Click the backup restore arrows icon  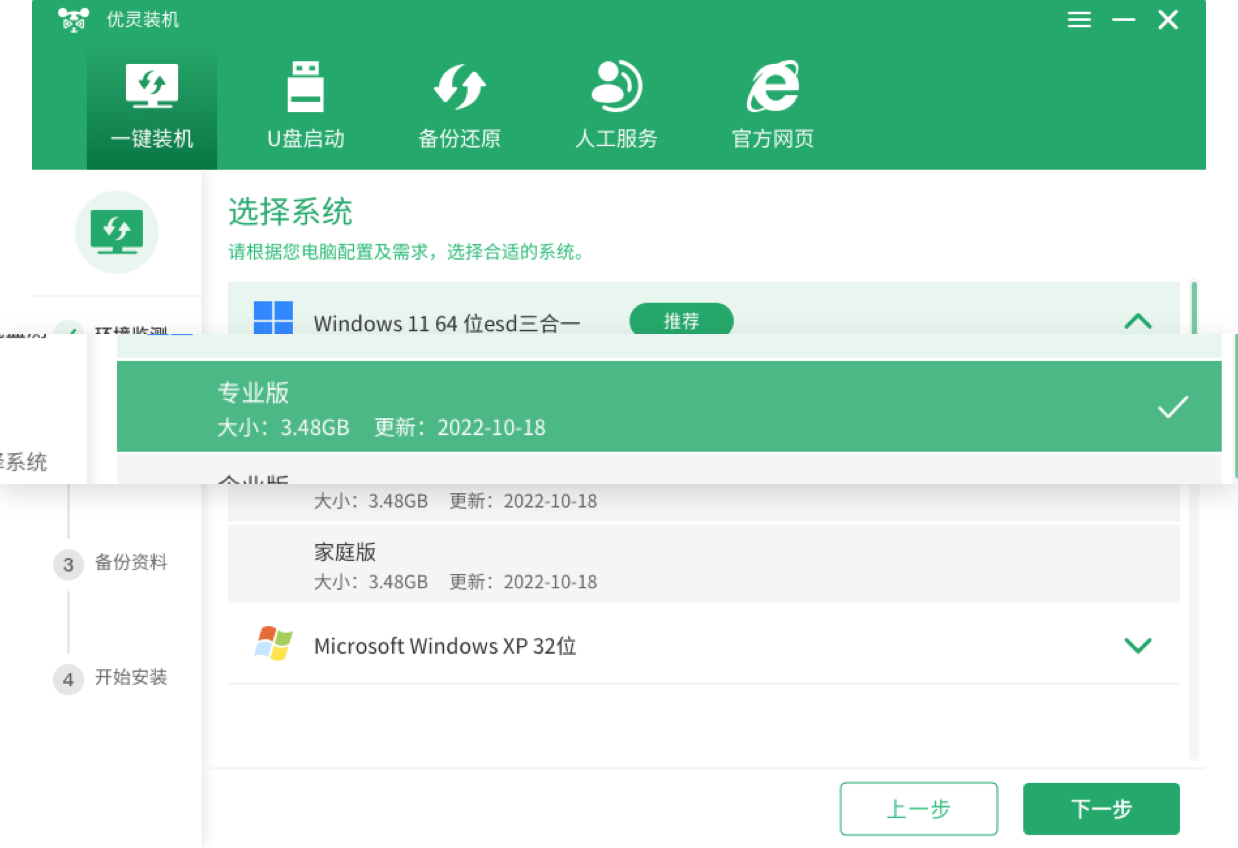[459, 86]
